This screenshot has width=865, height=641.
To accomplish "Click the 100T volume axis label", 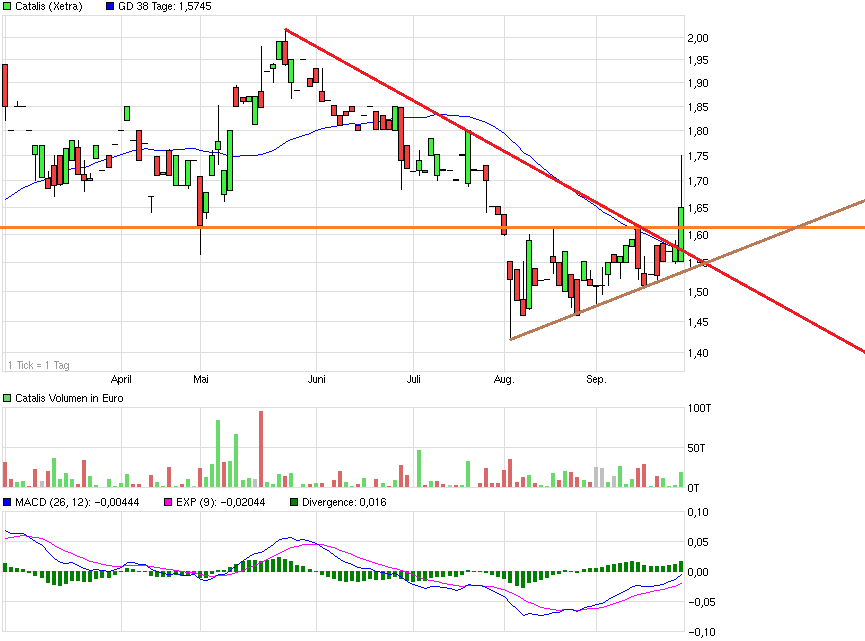I will (x=699, y=408).
